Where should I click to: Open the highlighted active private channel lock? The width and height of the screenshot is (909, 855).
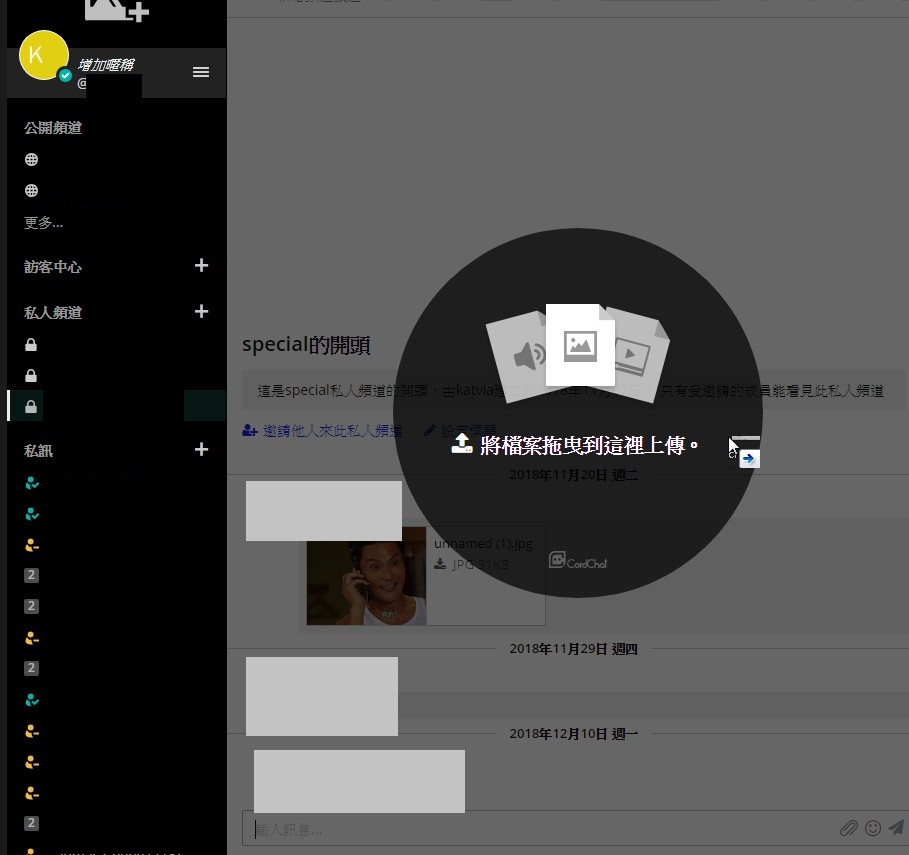click(x=31, y=406)
